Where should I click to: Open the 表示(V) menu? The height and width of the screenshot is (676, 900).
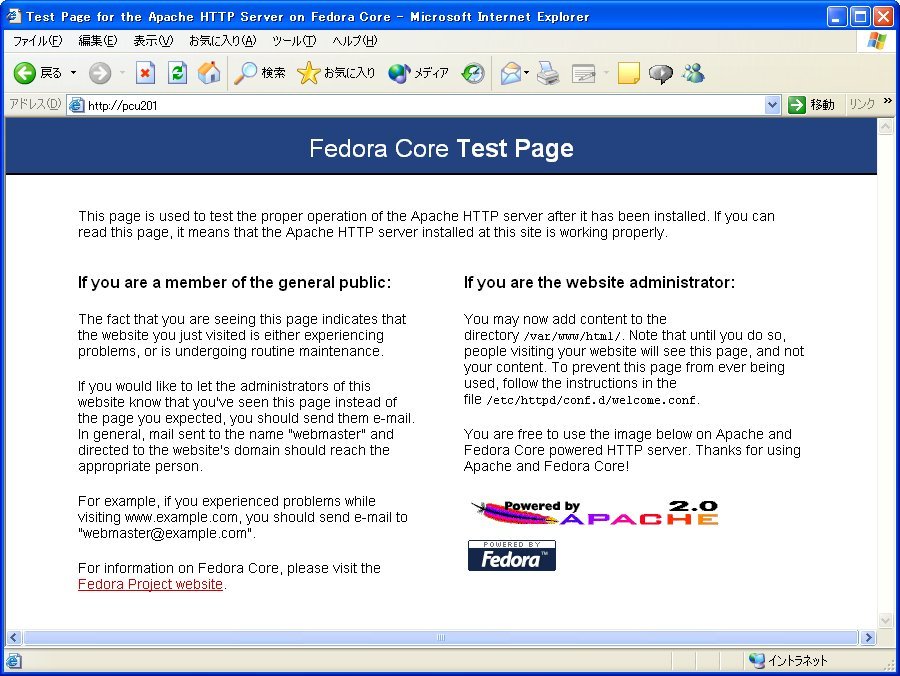153,41
